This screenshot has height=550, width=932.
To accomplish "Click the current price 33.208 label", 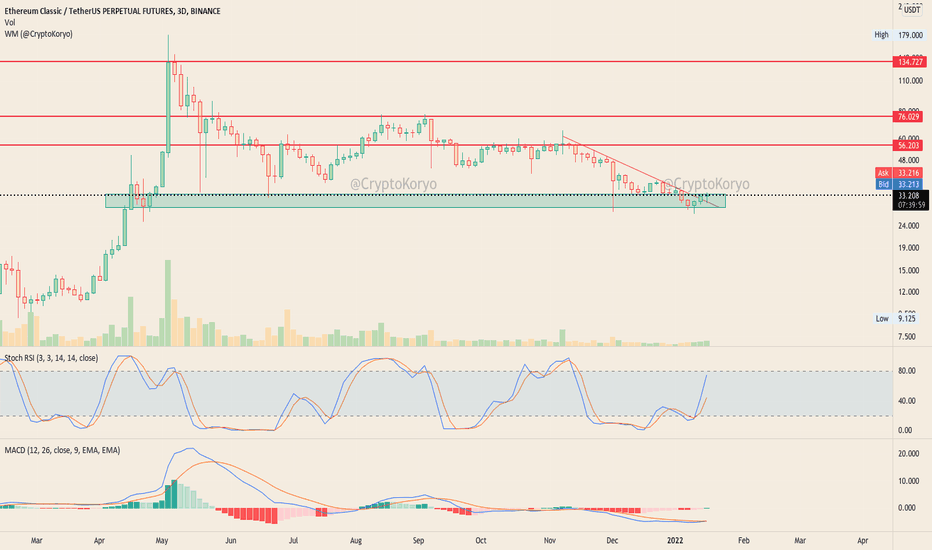I will tap(910, 195).
